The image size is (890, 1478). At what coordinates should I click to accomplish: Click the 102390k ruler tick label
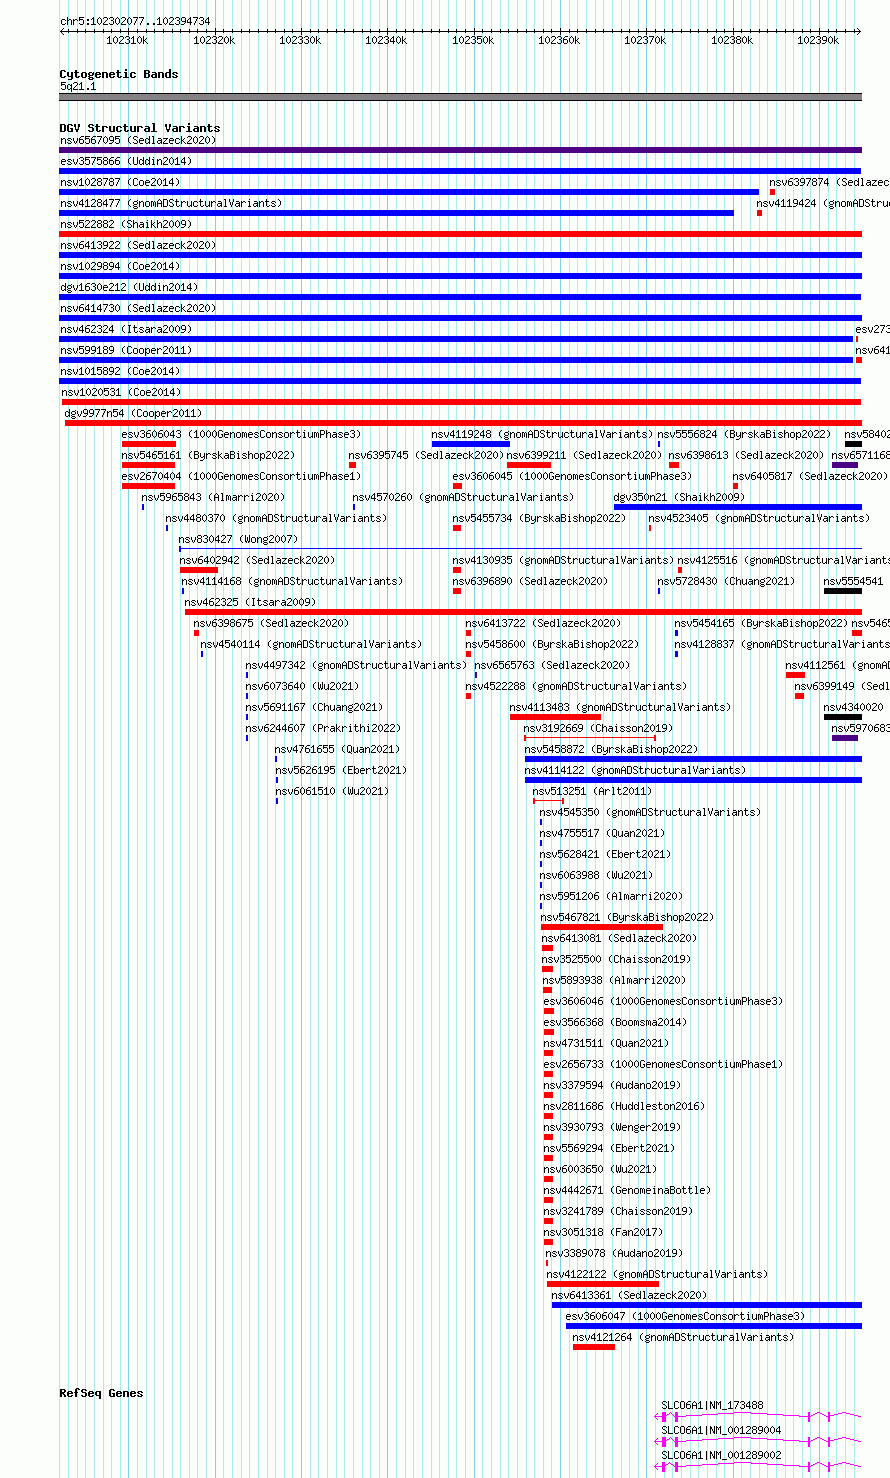[x=818, y=40]
